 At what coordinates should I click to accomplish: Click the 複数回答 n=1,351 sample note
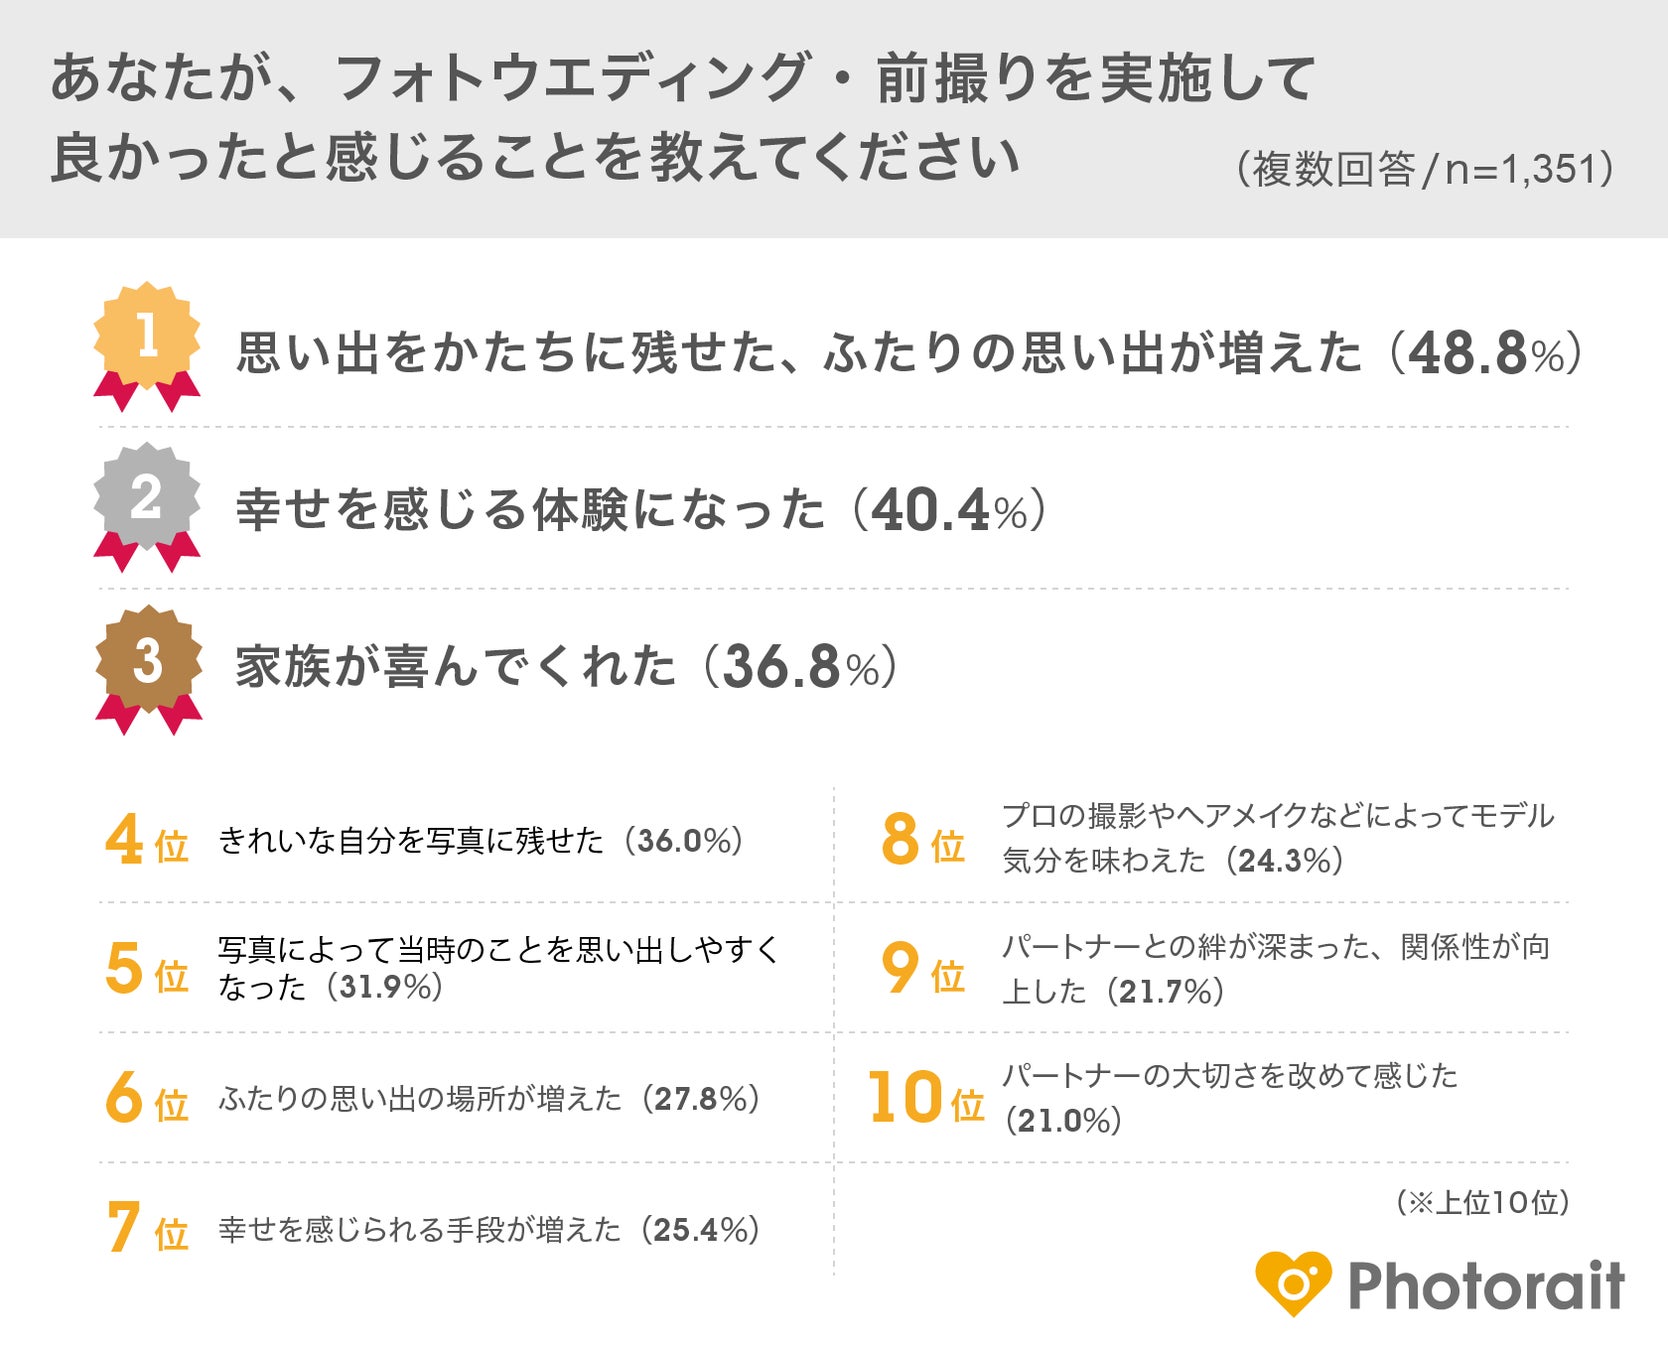1425,170
